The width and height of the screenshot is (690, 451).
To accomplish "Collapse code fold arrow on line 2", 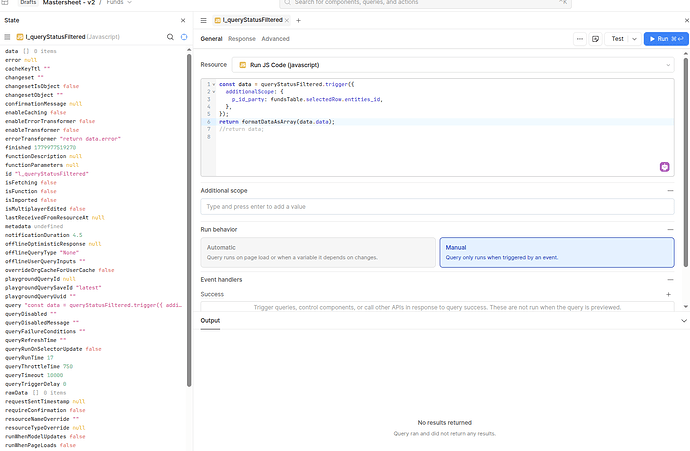I will click(214, 92).
